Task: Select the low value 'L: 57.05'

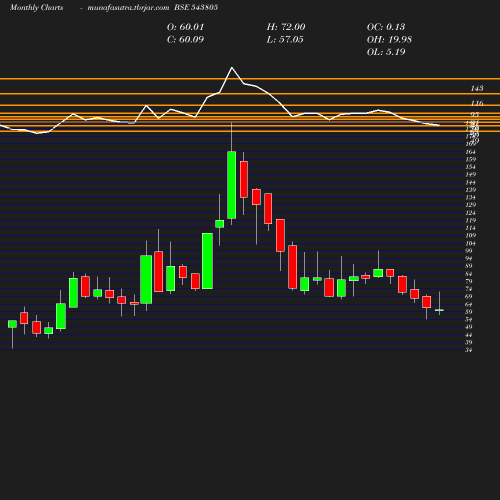Action: pos(285,39)
